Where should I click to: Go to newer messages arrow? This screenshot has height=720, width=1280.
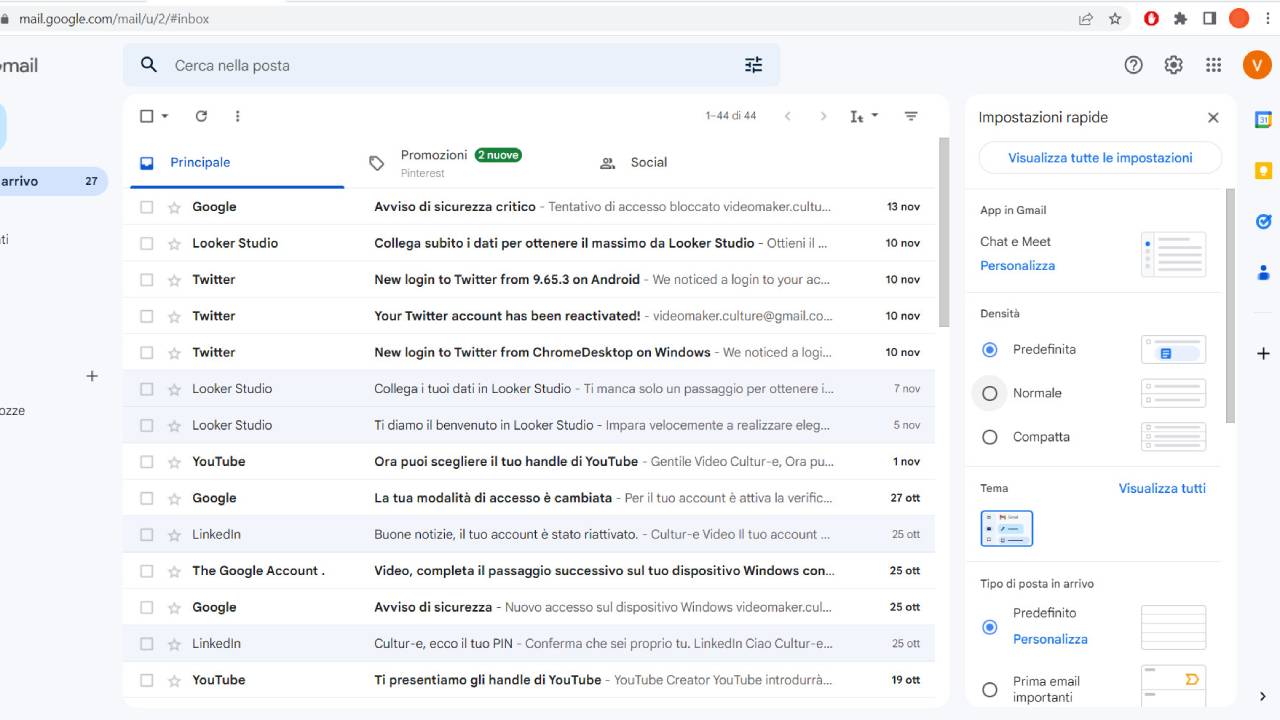788,116
